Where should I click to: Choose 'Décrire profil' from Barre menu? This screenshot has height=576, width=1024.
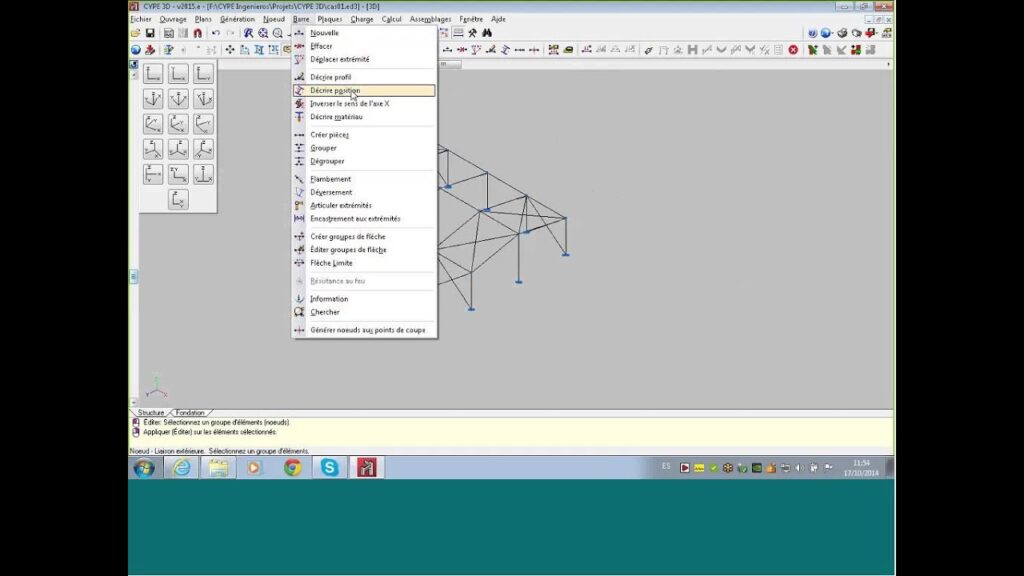tap(330, 77)
